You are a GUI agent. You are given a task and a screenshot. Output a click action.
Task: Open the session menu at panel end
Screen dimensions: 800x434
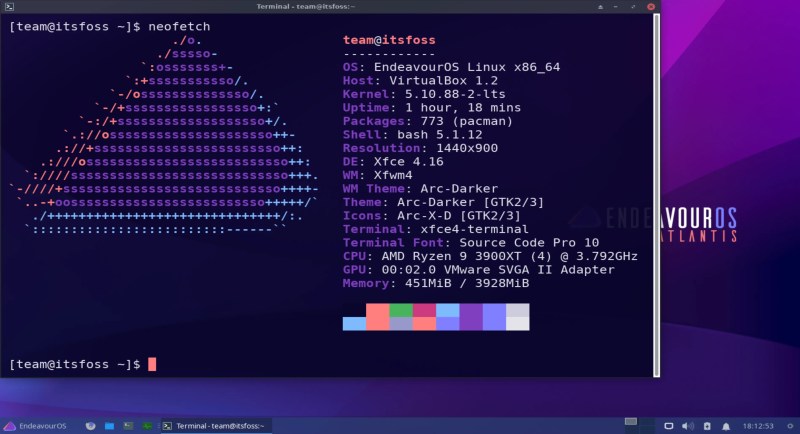[790, 425]
